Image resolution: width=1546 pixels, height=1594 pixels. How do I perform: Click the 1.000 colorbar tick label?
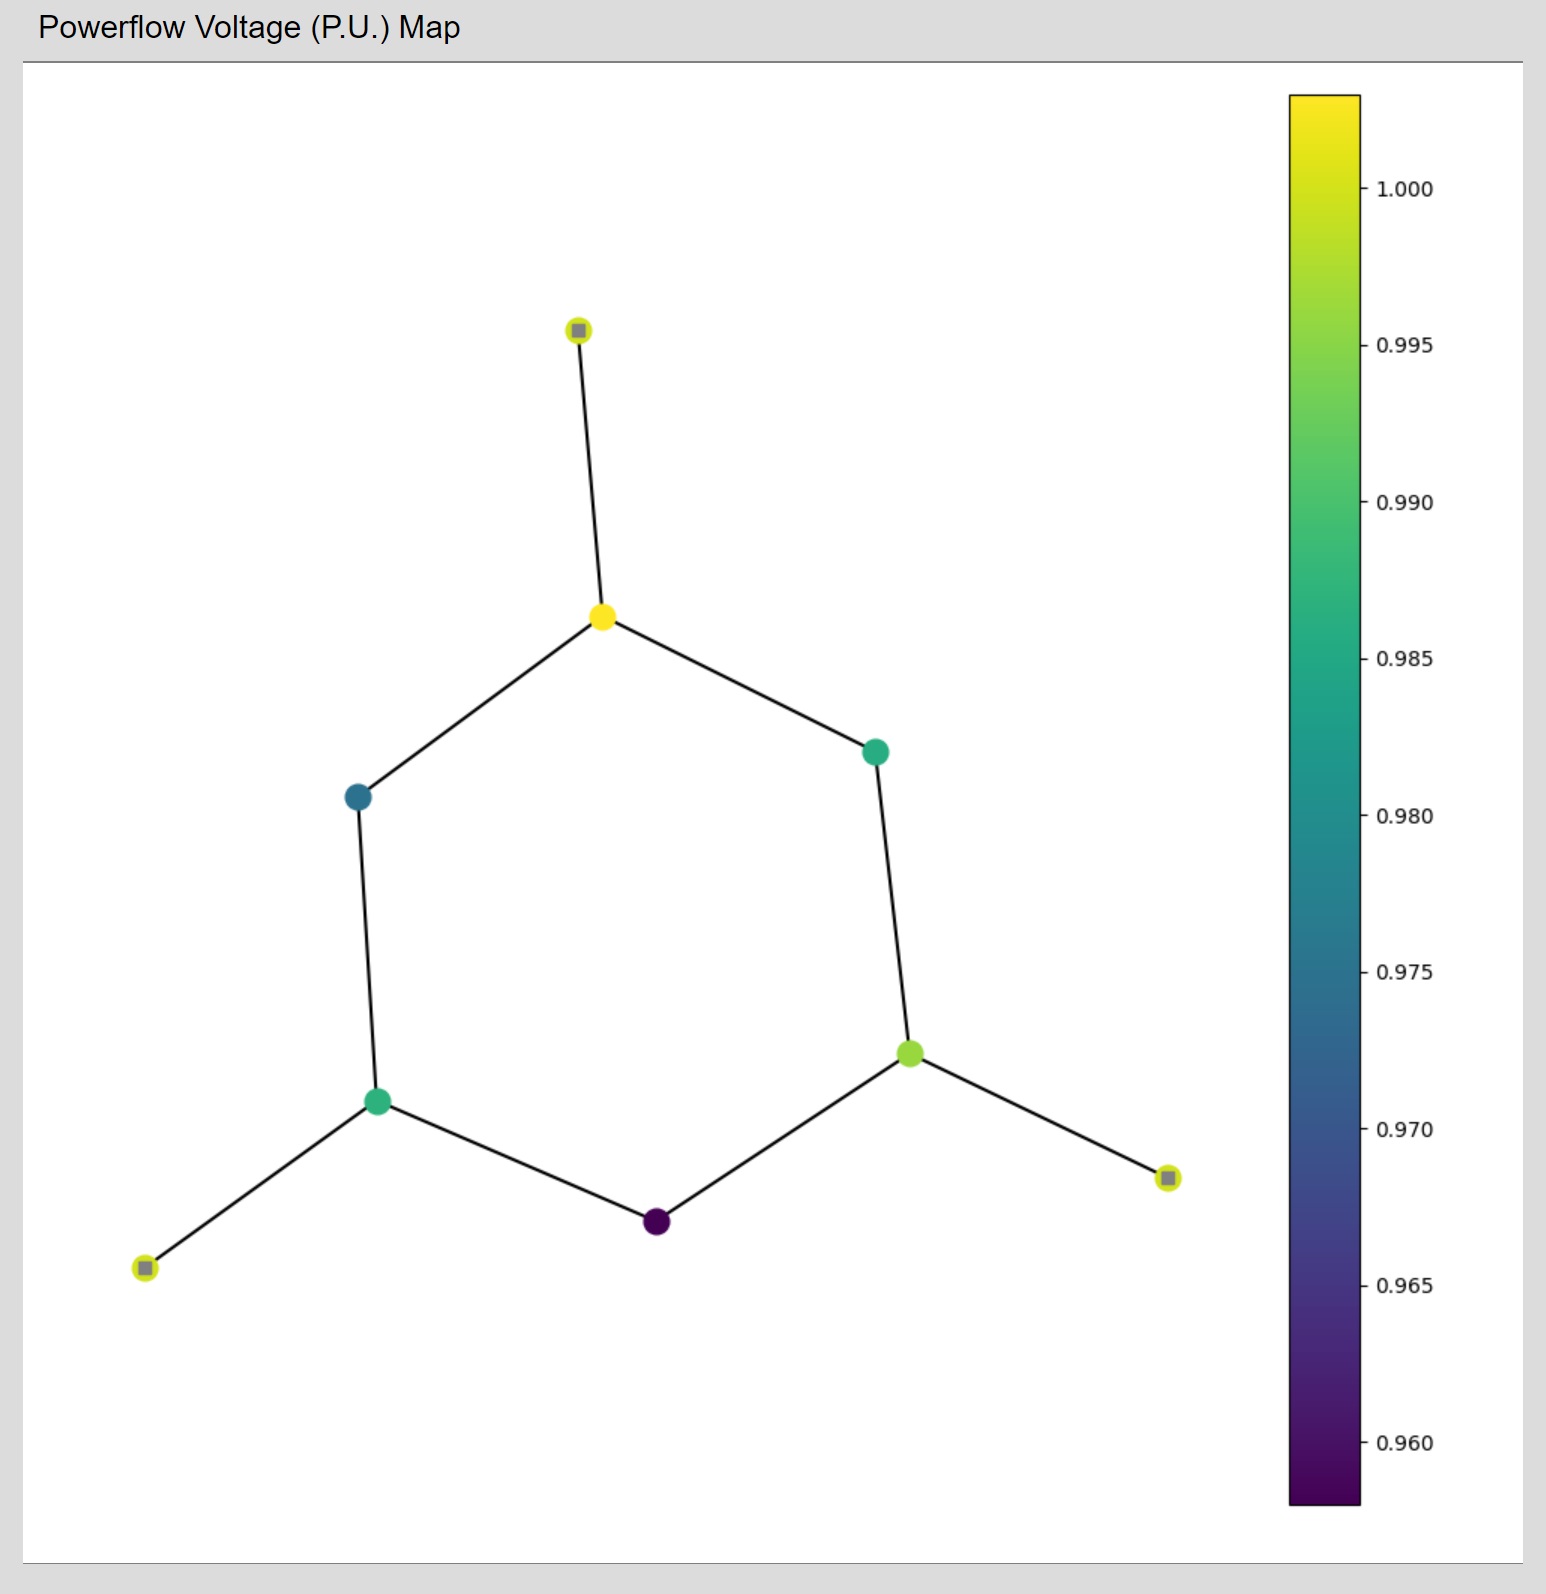pyautogui.click(x=1404, y=189)
